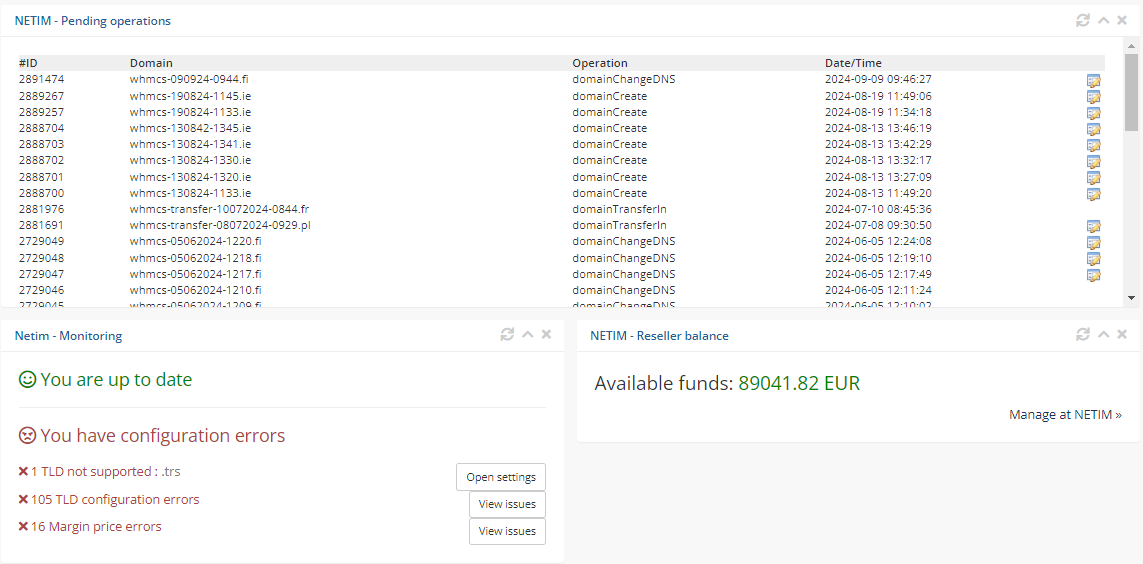
Task: View issues for TLD configuration errors
Action: [507, 504]
